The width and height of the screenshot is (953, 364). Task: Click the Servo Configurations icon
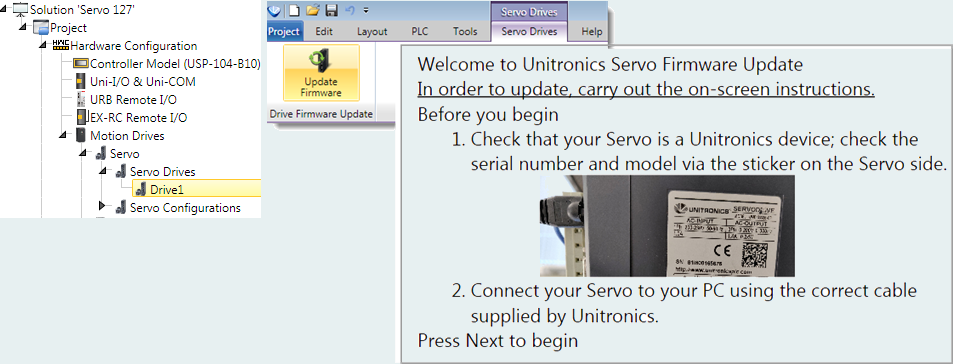(122, 208)
